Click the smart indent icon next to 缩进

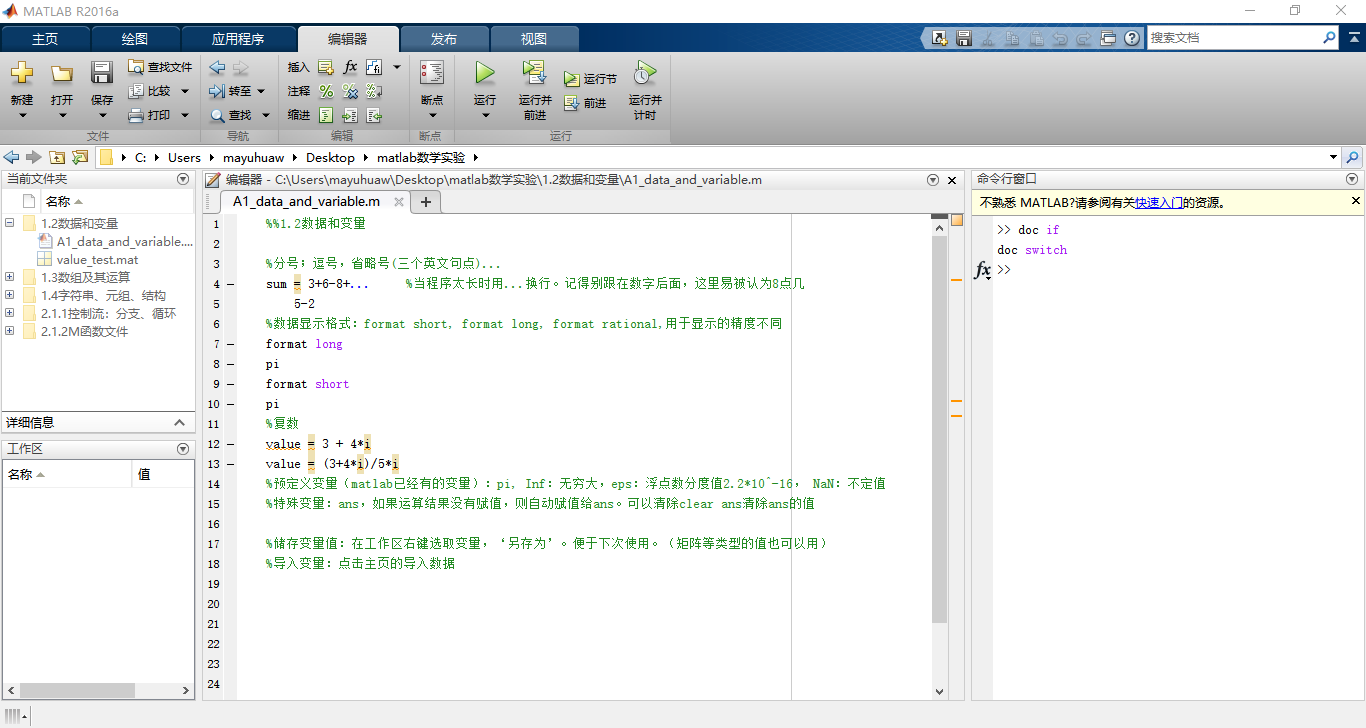(325, 115)
